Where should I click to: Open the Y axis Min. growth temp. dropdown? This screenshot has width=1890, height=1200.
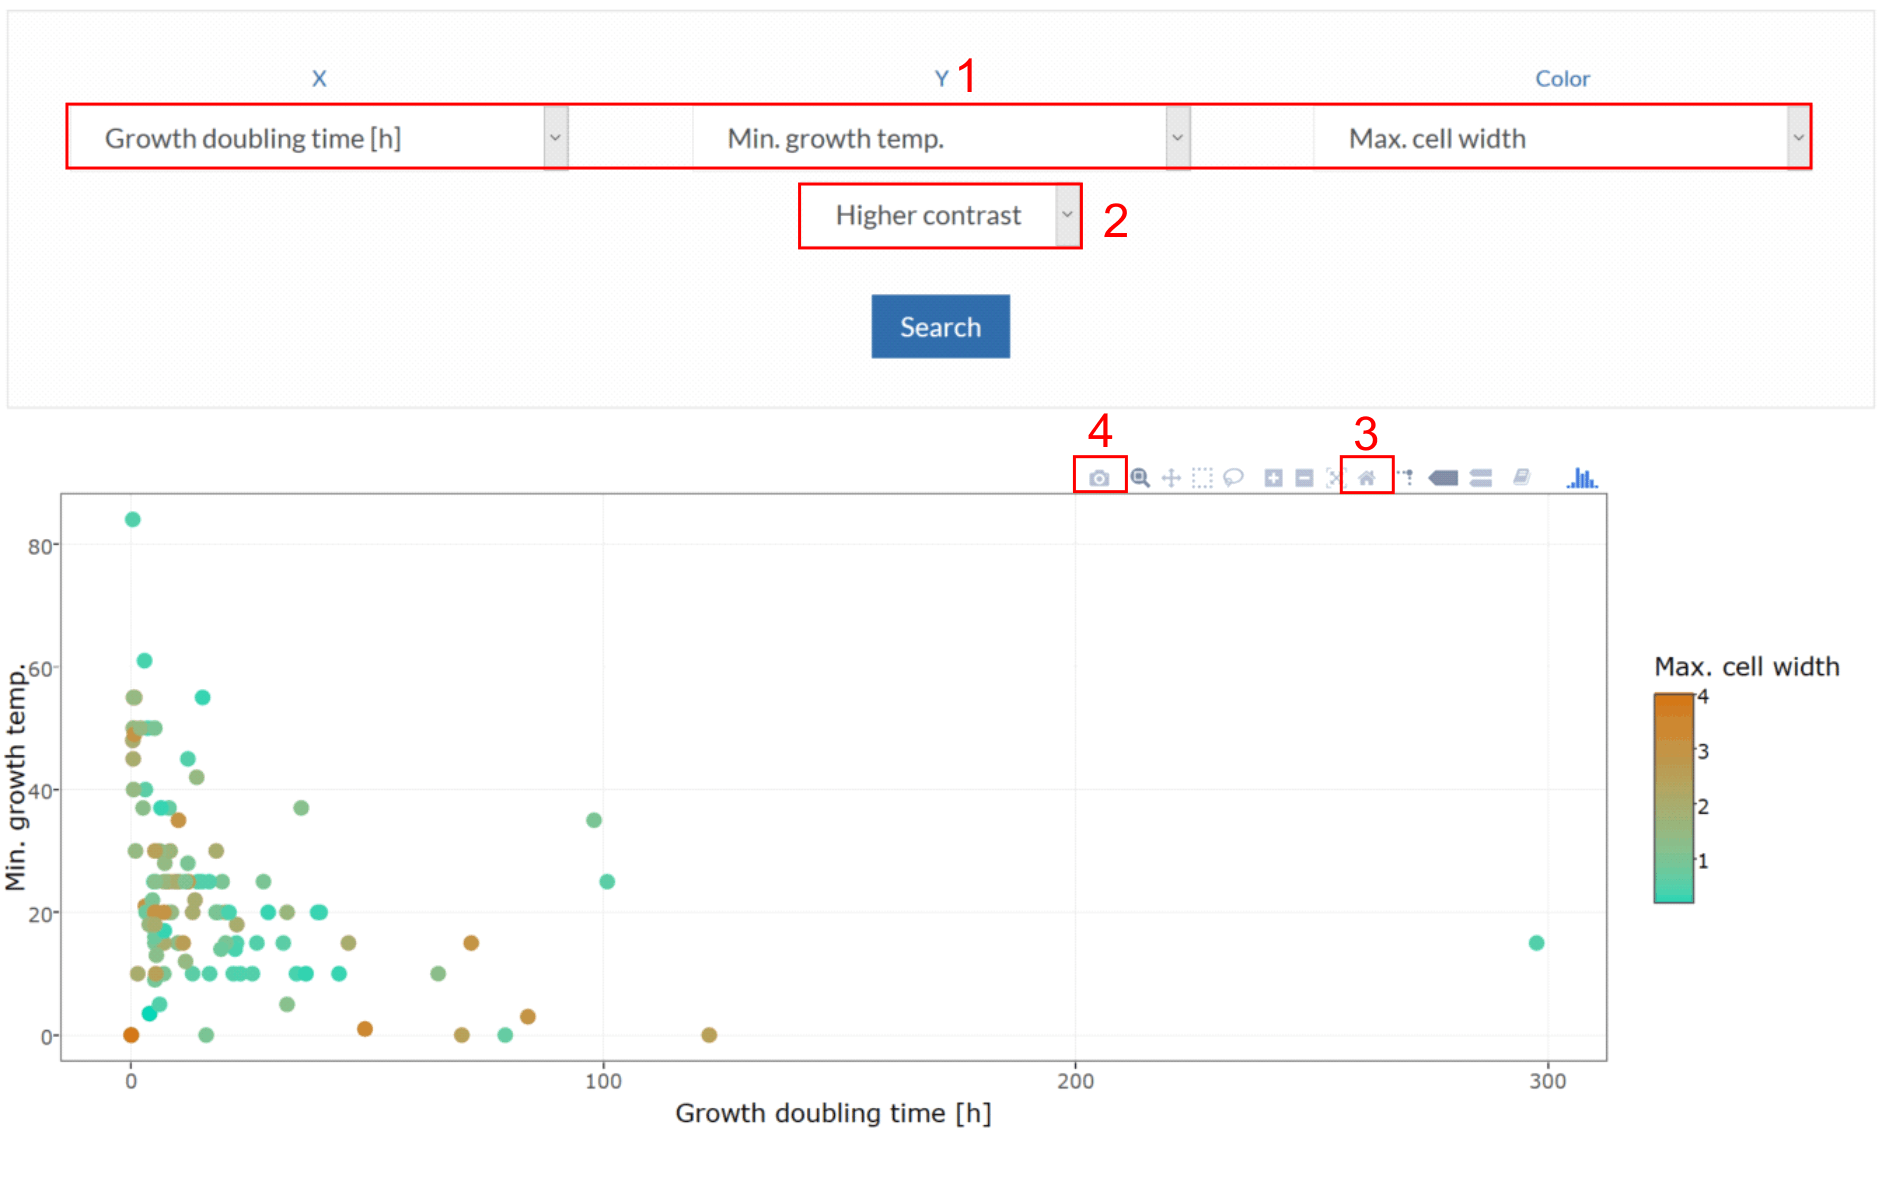point(940,138)
